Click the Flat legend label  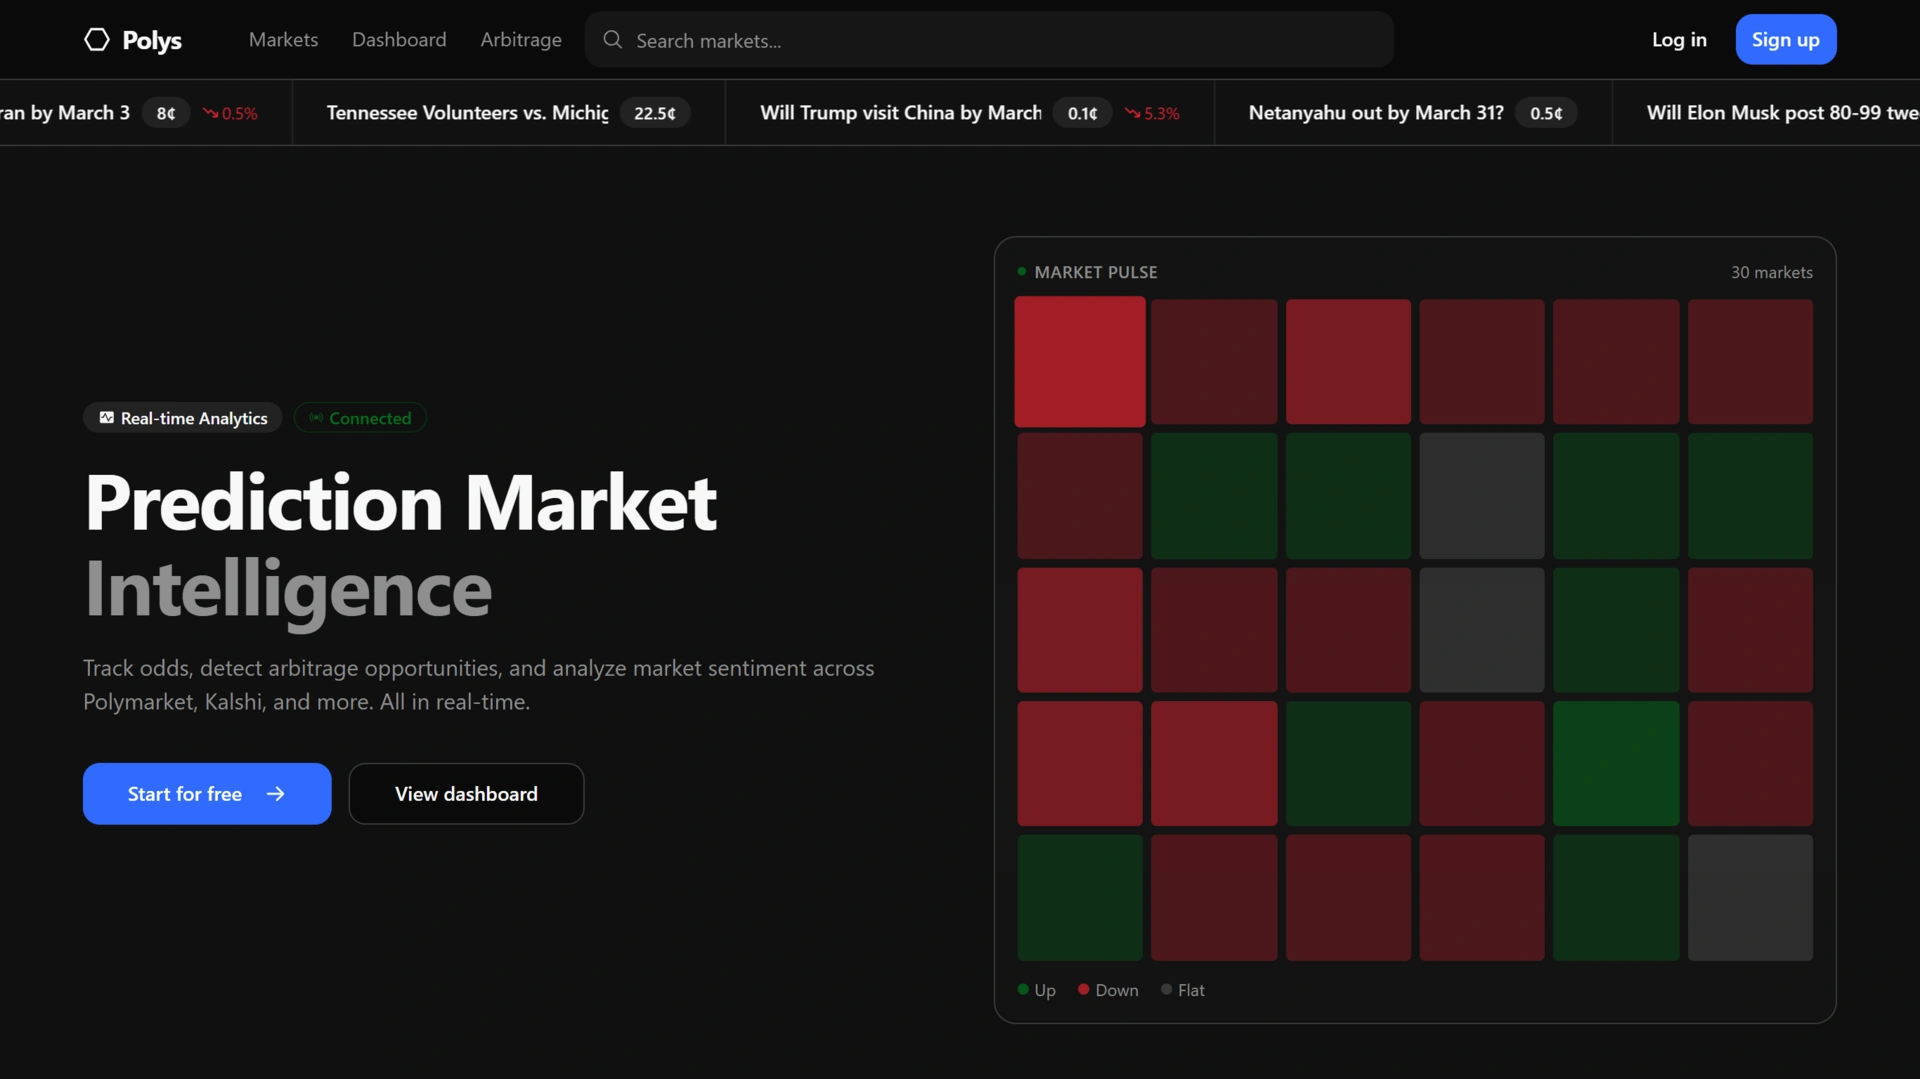tap(1191, 990)
